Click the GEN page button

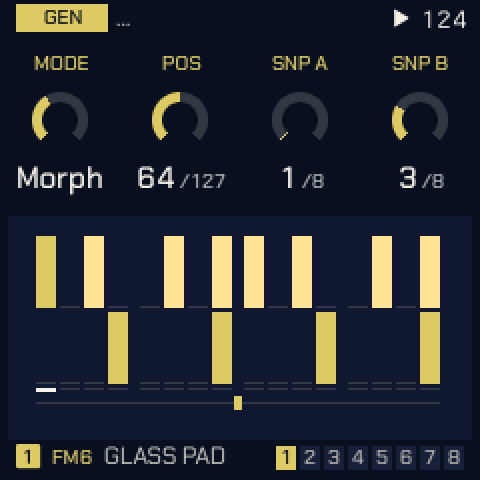pos(62,18)
